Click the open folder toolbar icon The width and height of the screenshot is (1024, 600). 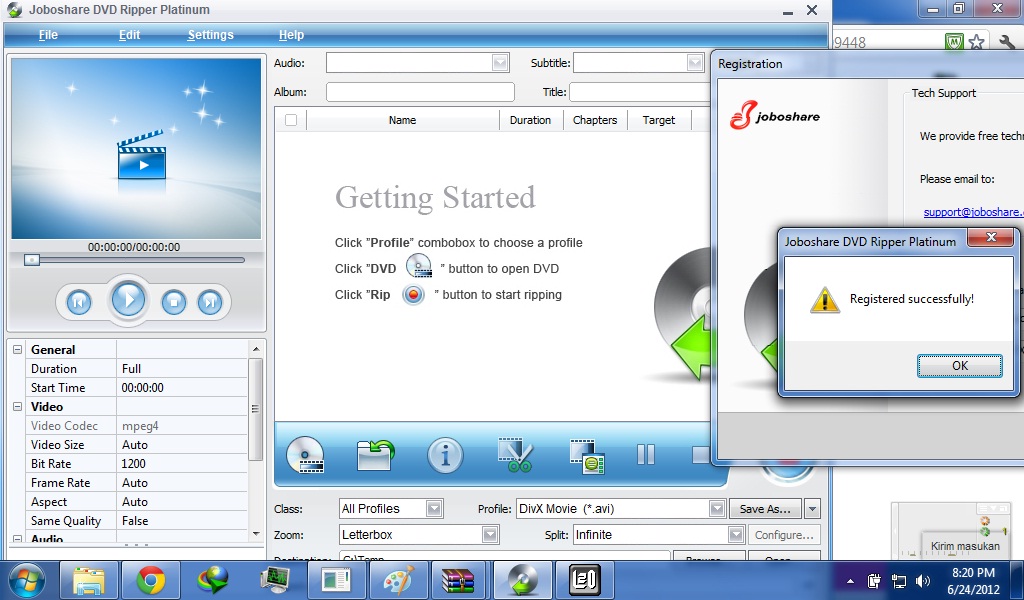pyautogui.click(x=376, y=454)
